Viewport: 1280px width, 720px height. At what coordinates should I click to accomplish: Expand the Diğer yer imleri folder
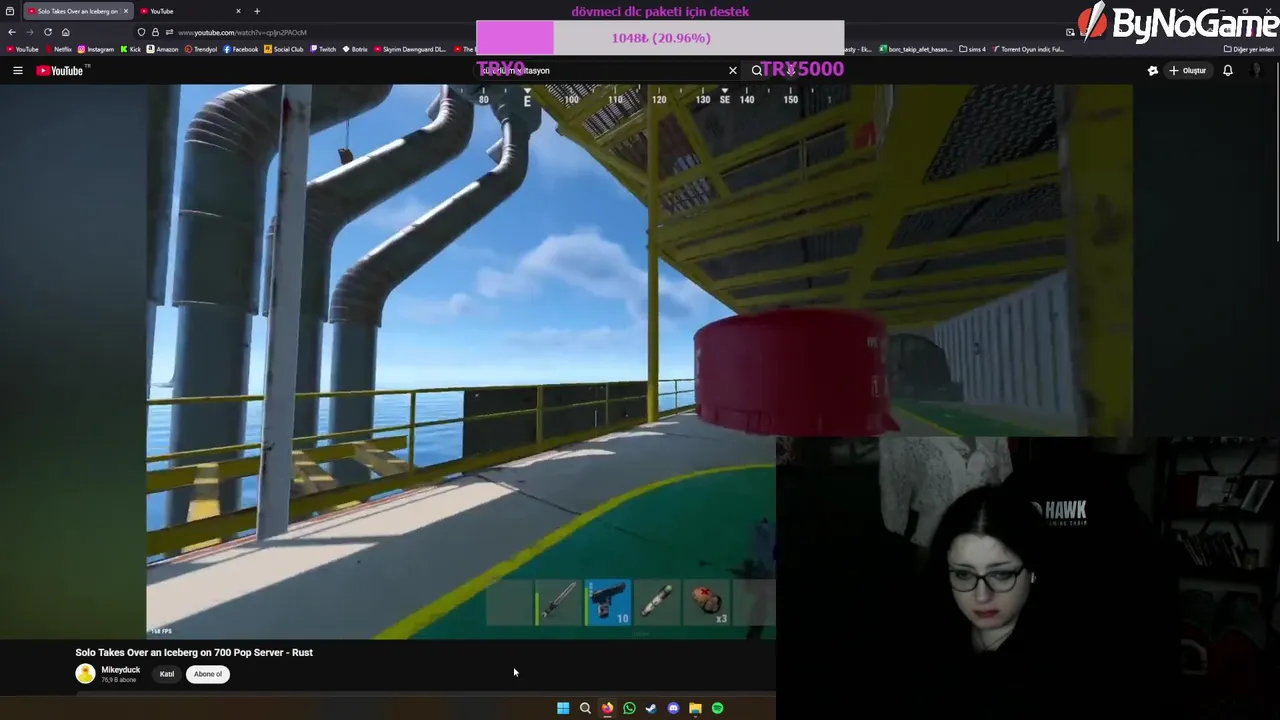pyautogui.click(x=1249, y=49)
